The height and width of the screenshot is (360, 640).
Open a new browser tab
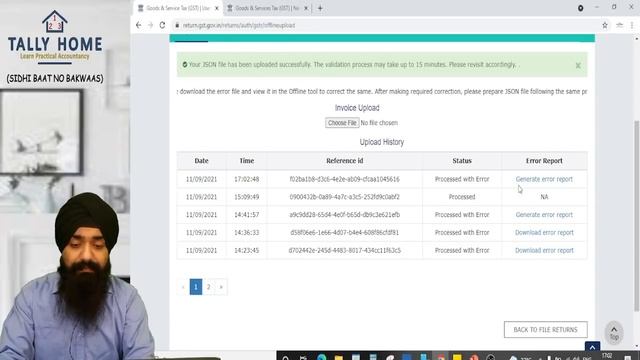point(320,8)
